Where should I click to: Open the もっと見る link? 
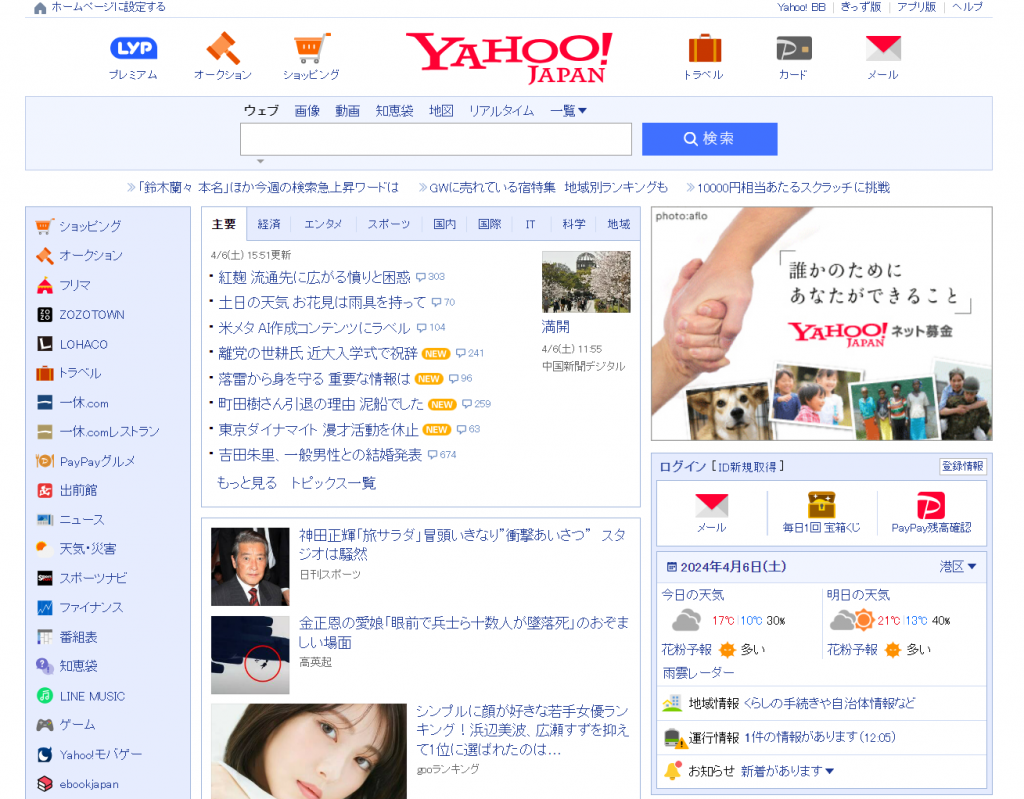point(247,483)
